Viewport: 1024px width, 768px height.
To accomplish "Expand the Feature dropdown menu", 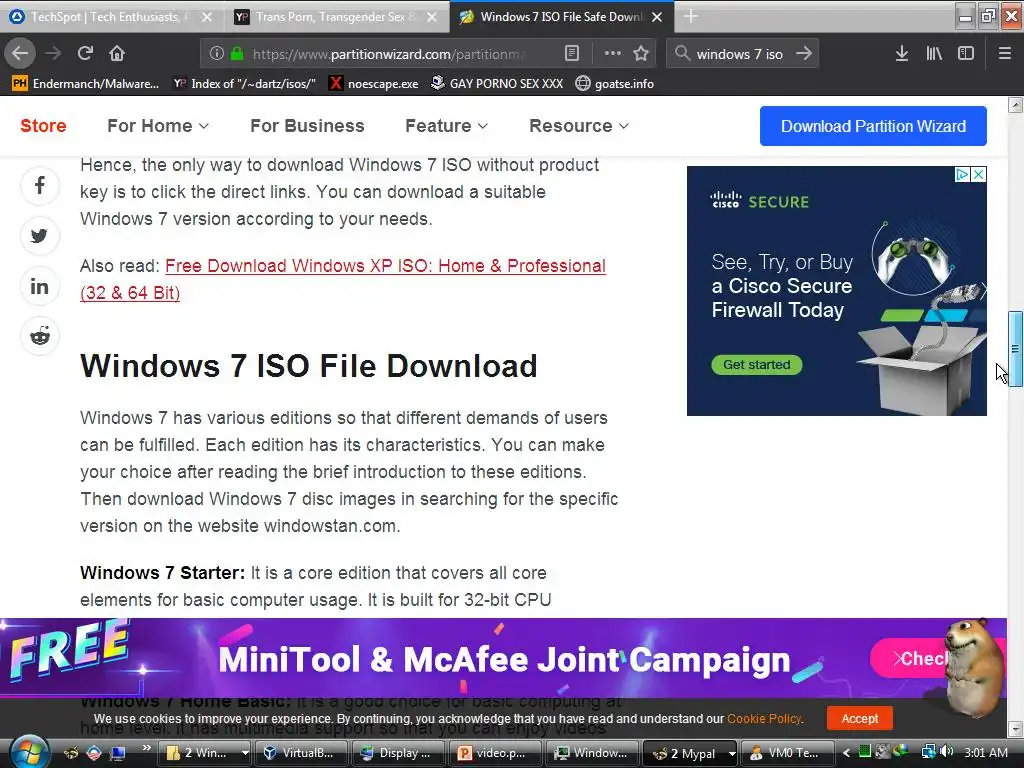I will 447,125.
